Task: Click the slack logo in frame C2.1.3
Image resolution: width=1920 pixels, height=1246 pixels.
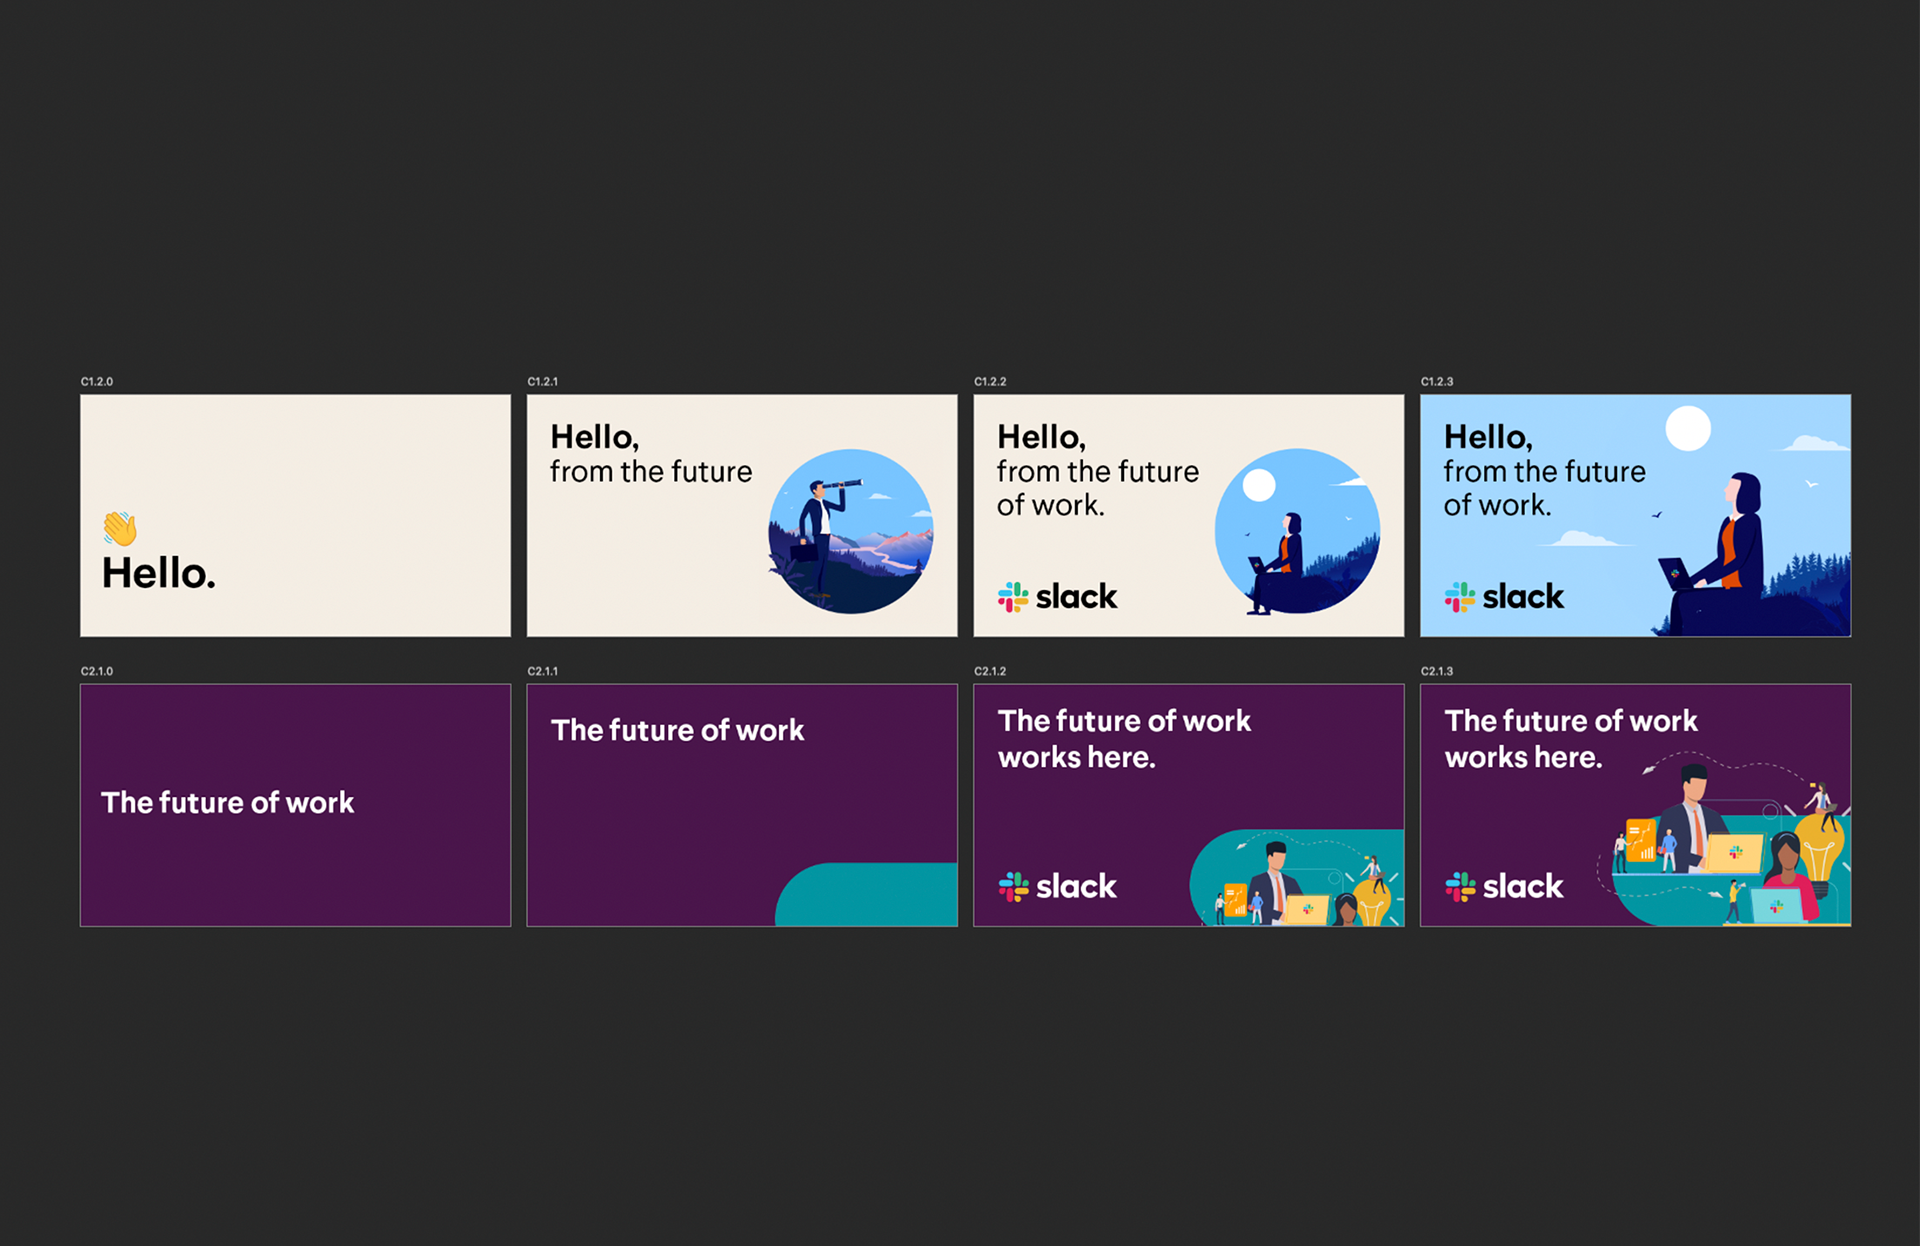Action: coord(1504,886)
